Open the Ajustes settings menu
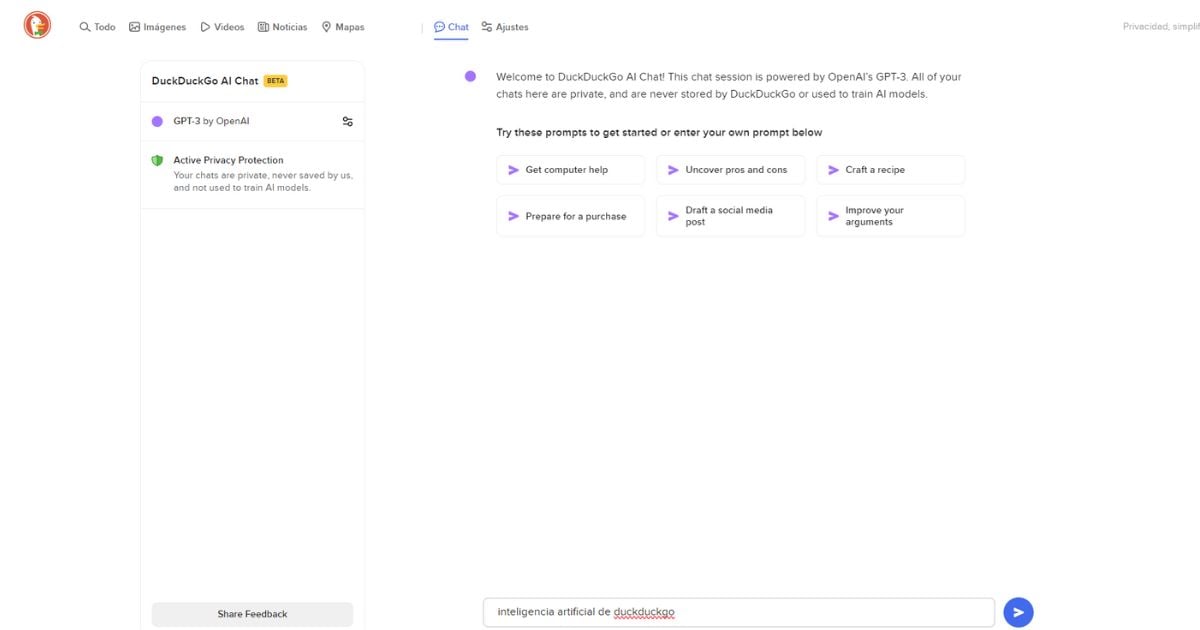1200x630 pixels. (x=504, y=27)
